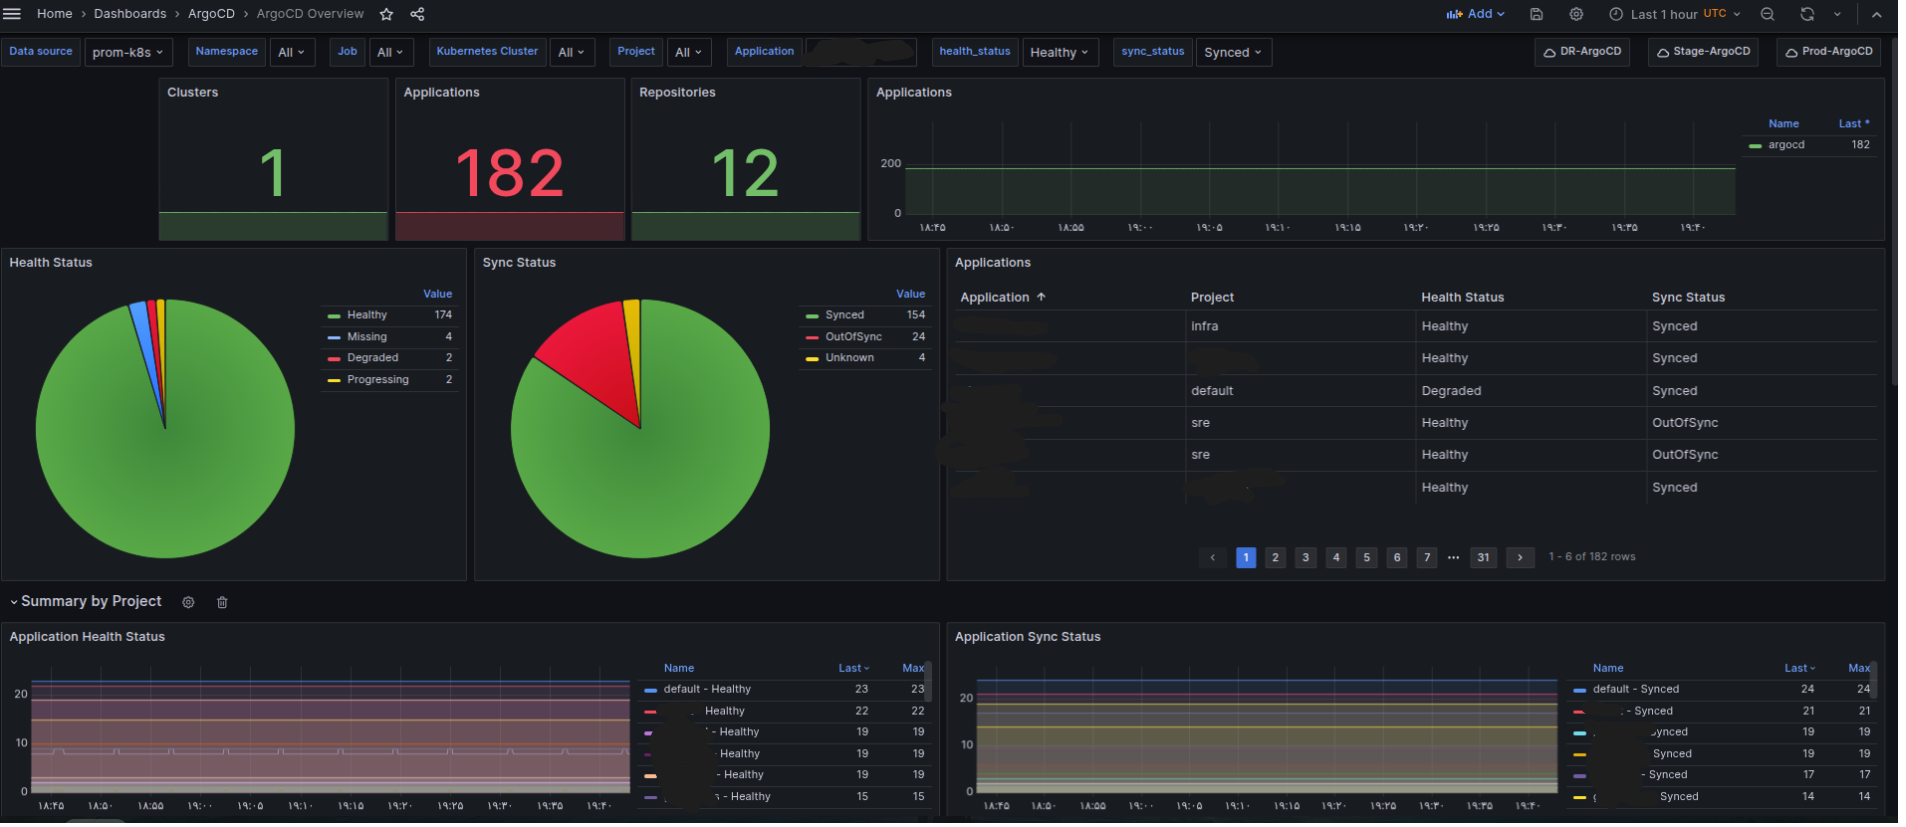Open the Prod-ArgoCD dashboard link
This screenshot has height=827, width=1906.
[1828, 52]
